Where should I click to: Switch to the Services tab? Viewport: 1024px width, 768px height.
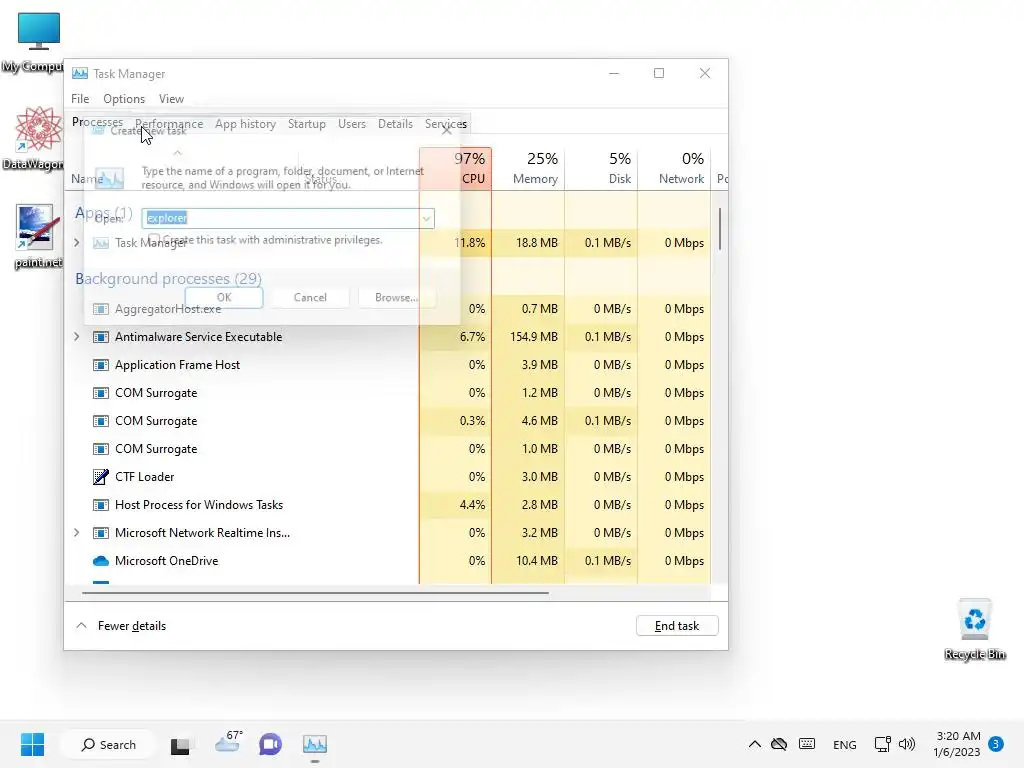tap(445, 123)
